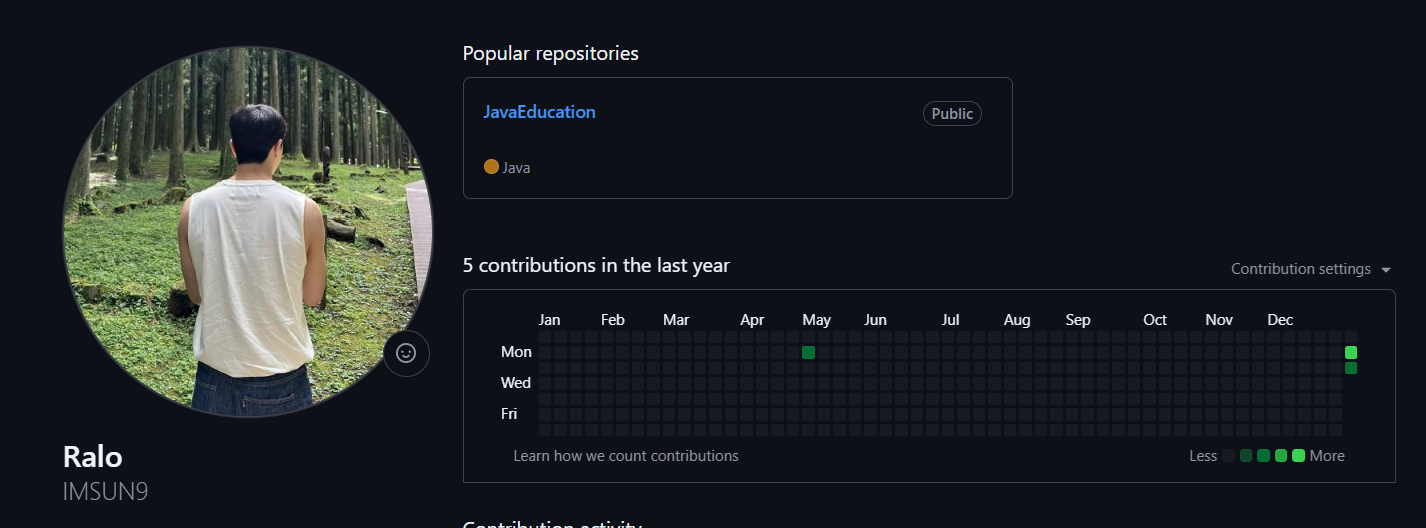Screen dimensions: 1426x528
Task: Click the lightest legend square next to Less
Action: coord(1228,456)
